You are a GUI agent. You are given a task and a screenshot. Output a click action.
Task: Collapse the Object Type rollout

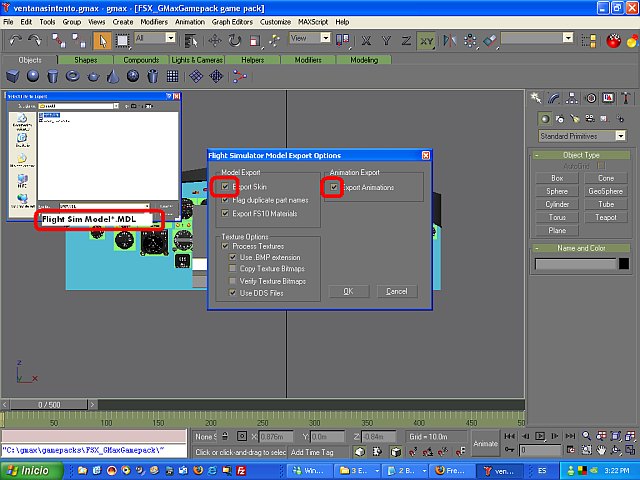580,156
